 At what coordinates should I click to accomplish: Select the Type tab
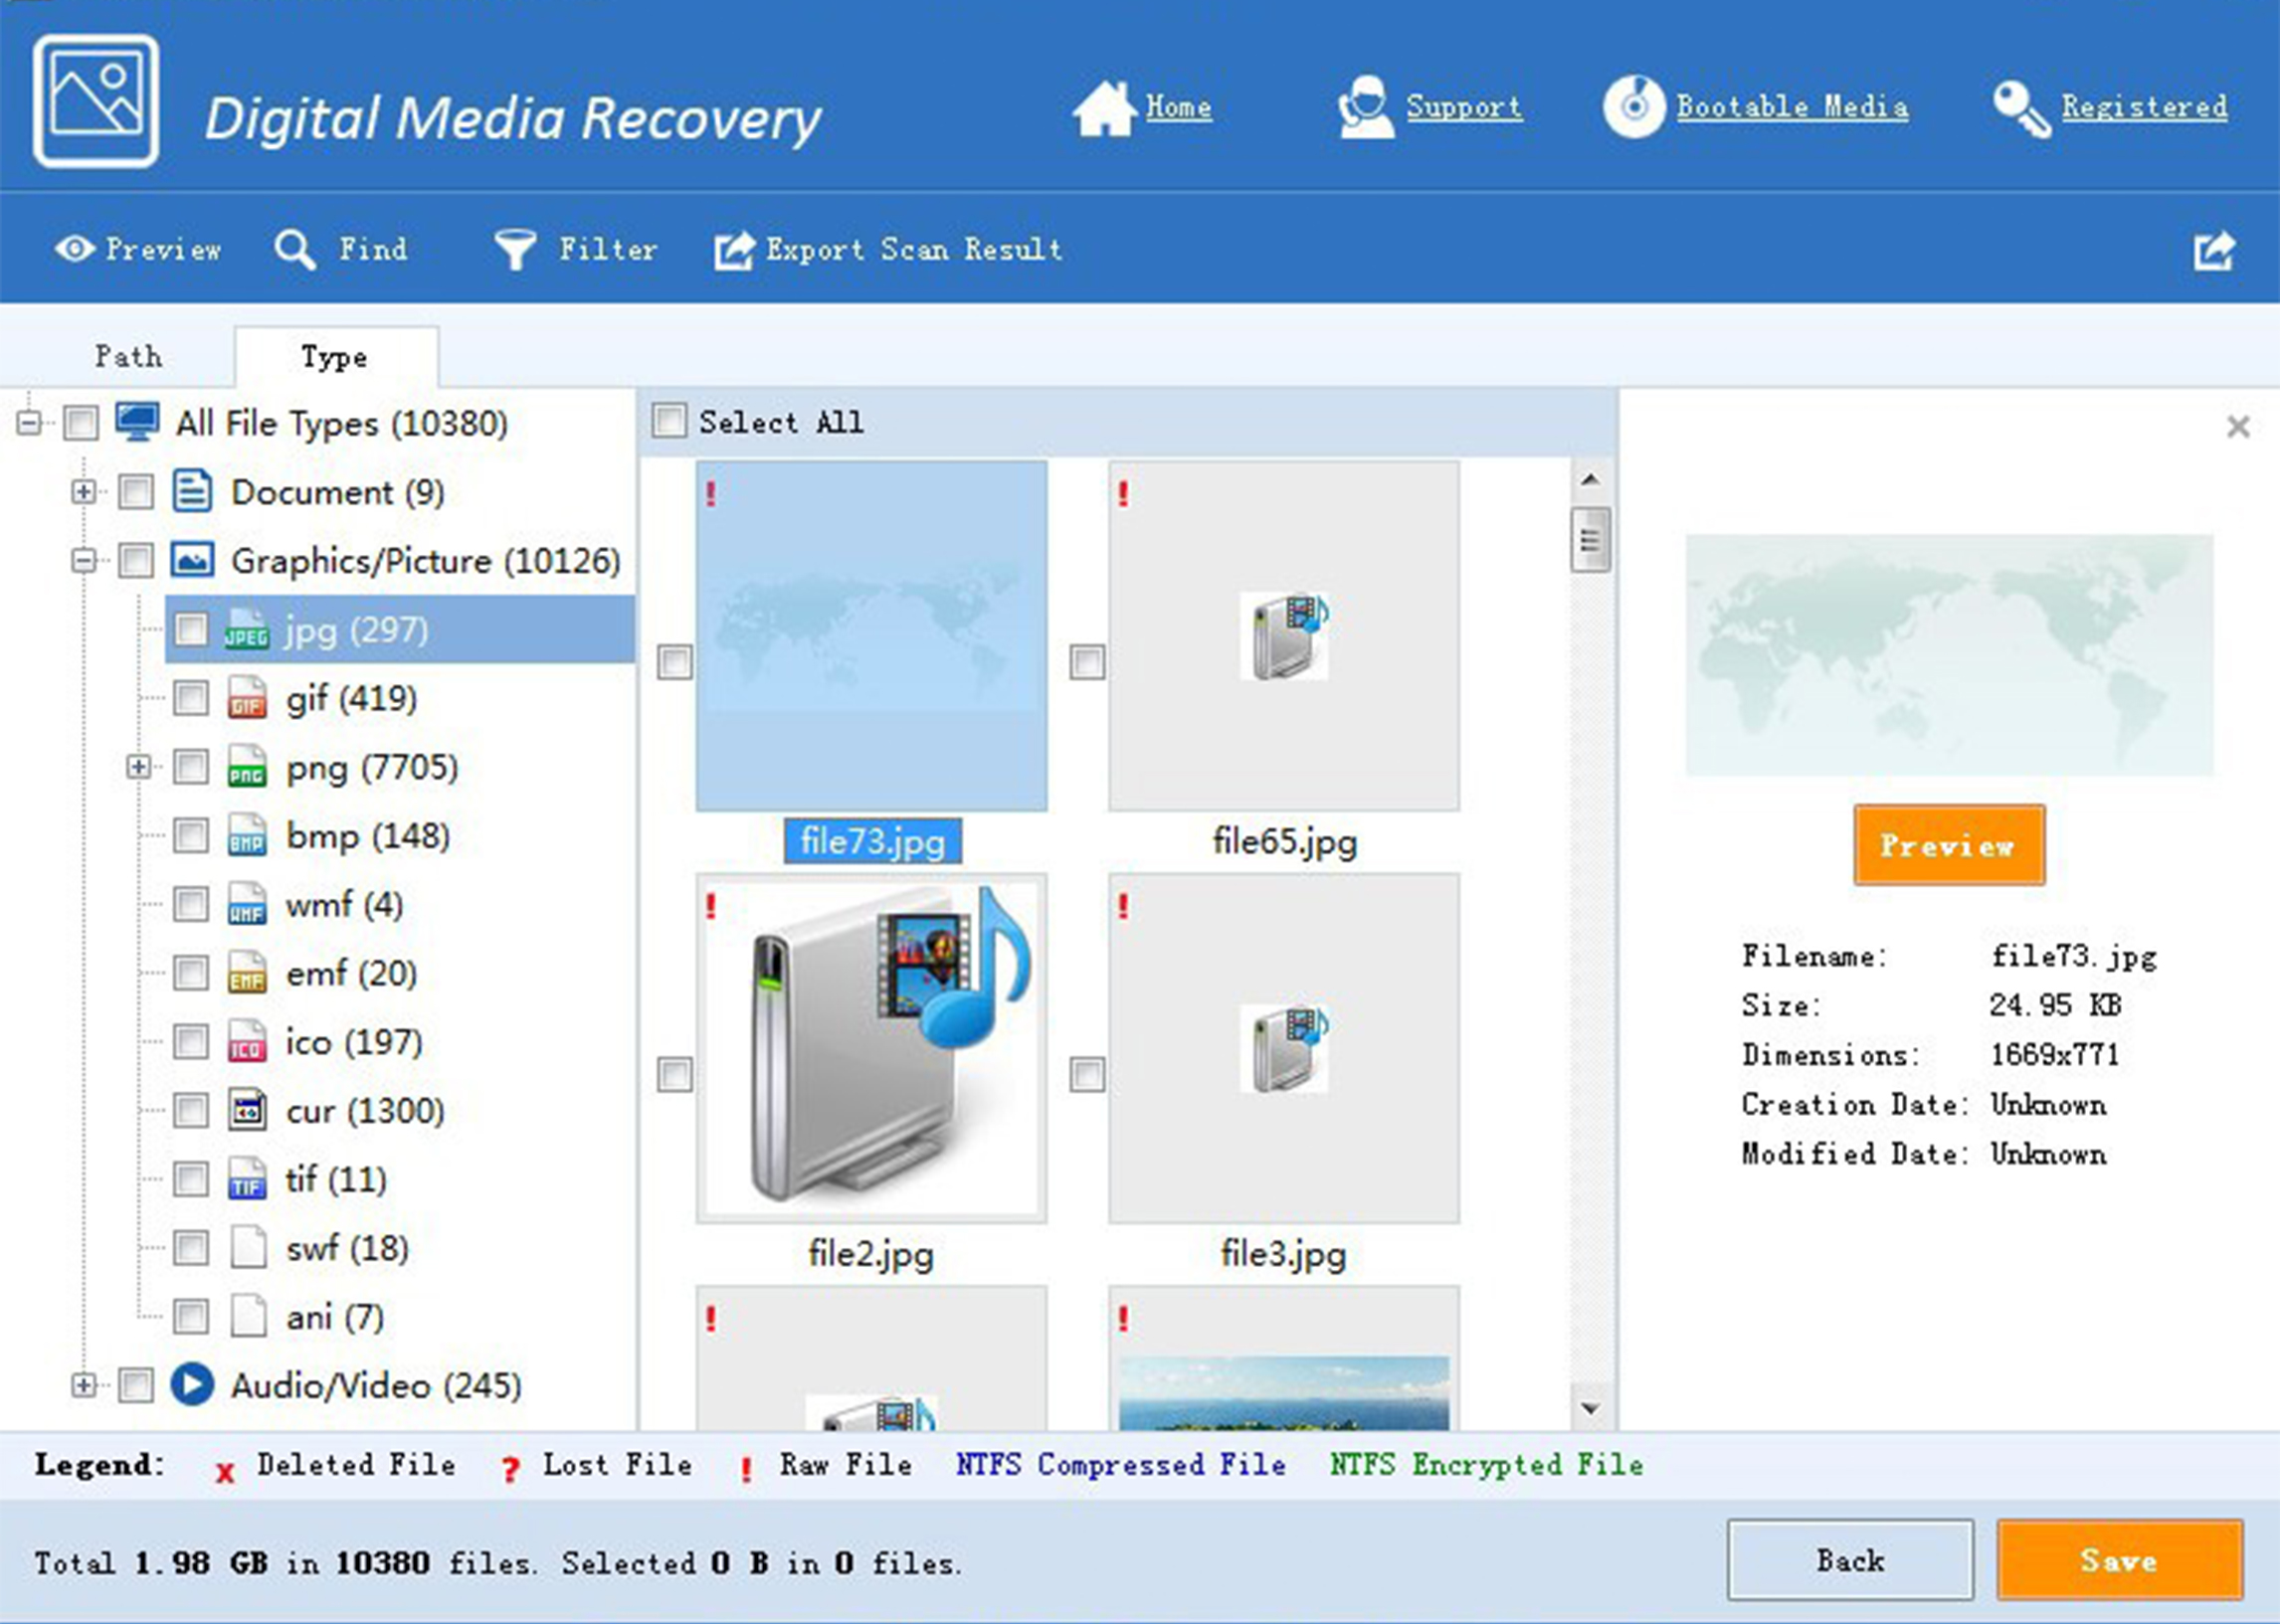pos(334,357)
